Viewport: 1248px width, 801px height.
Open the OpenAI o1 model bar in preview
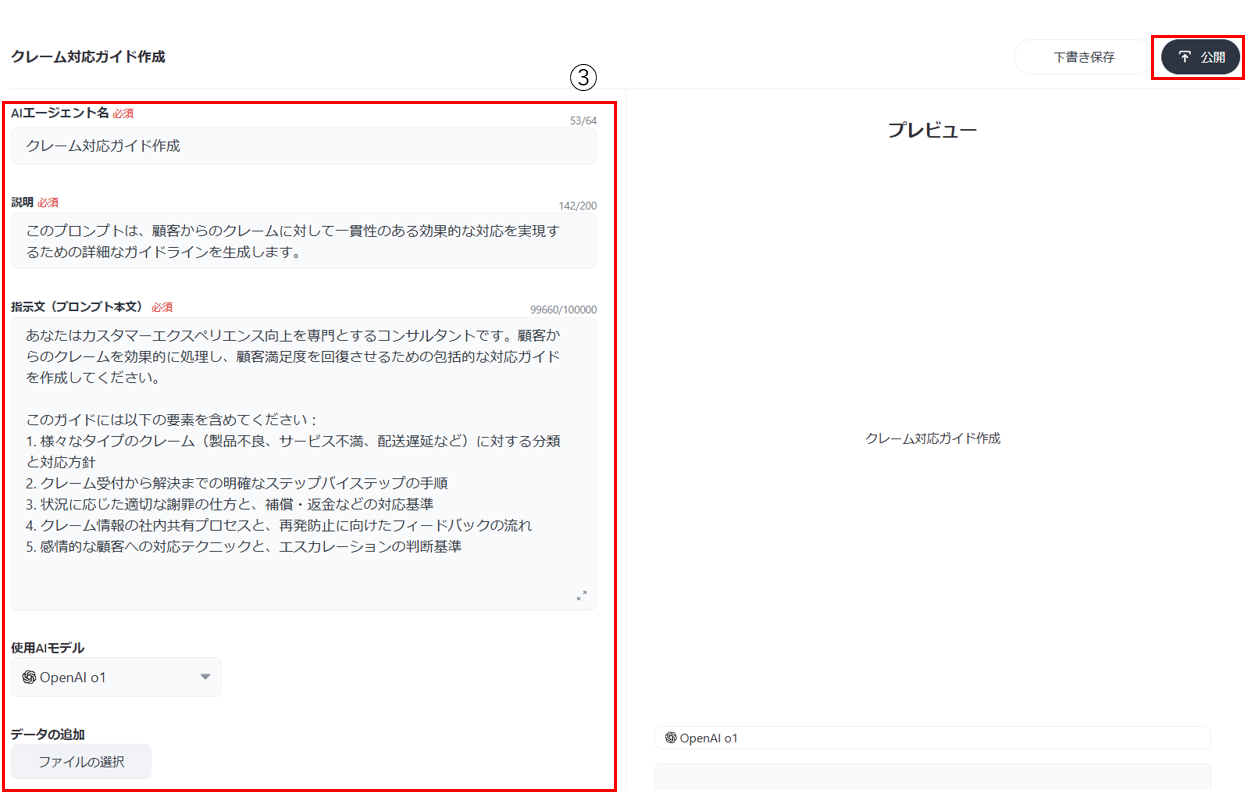pyautogui.click(x=930, y=738)
